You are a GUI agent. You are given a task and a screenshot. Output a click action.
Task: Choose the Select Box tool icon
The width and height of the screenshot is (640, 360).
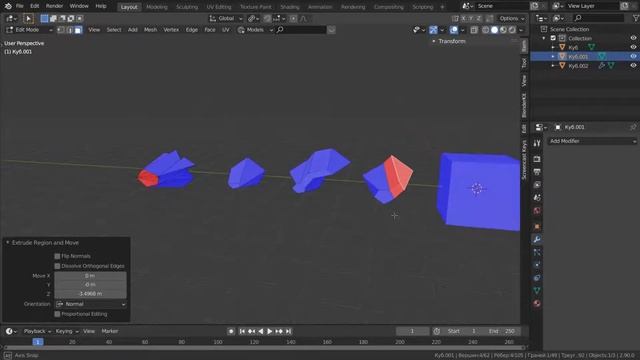point(28,18)
